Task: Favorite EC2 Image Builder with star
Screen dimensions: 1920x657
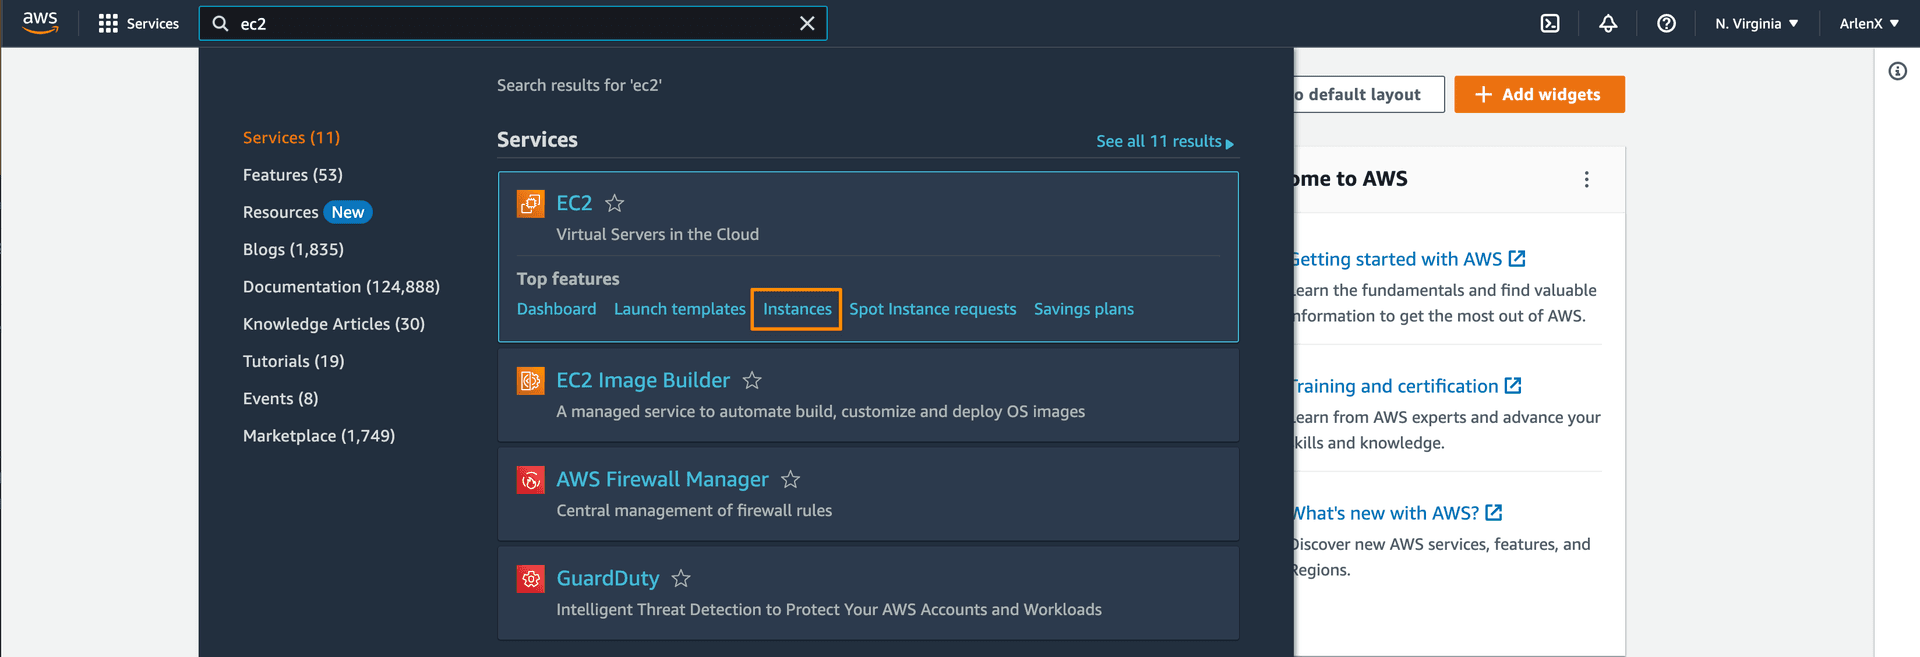Action: click(752, 380)
